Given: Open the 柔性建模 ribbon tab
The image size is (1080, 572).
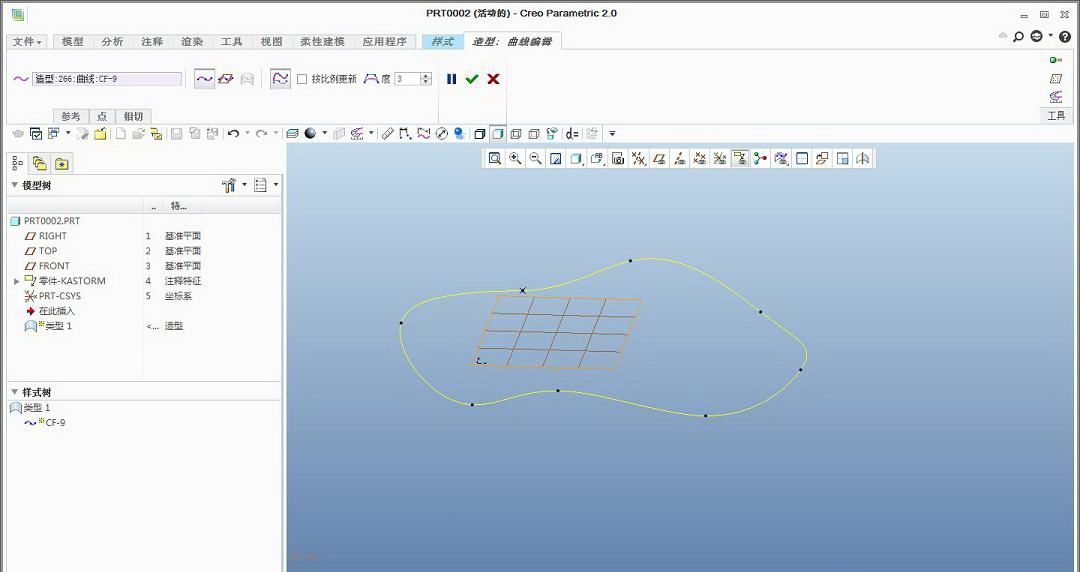Looking at the screenshot, I should (x=322, y=42).
